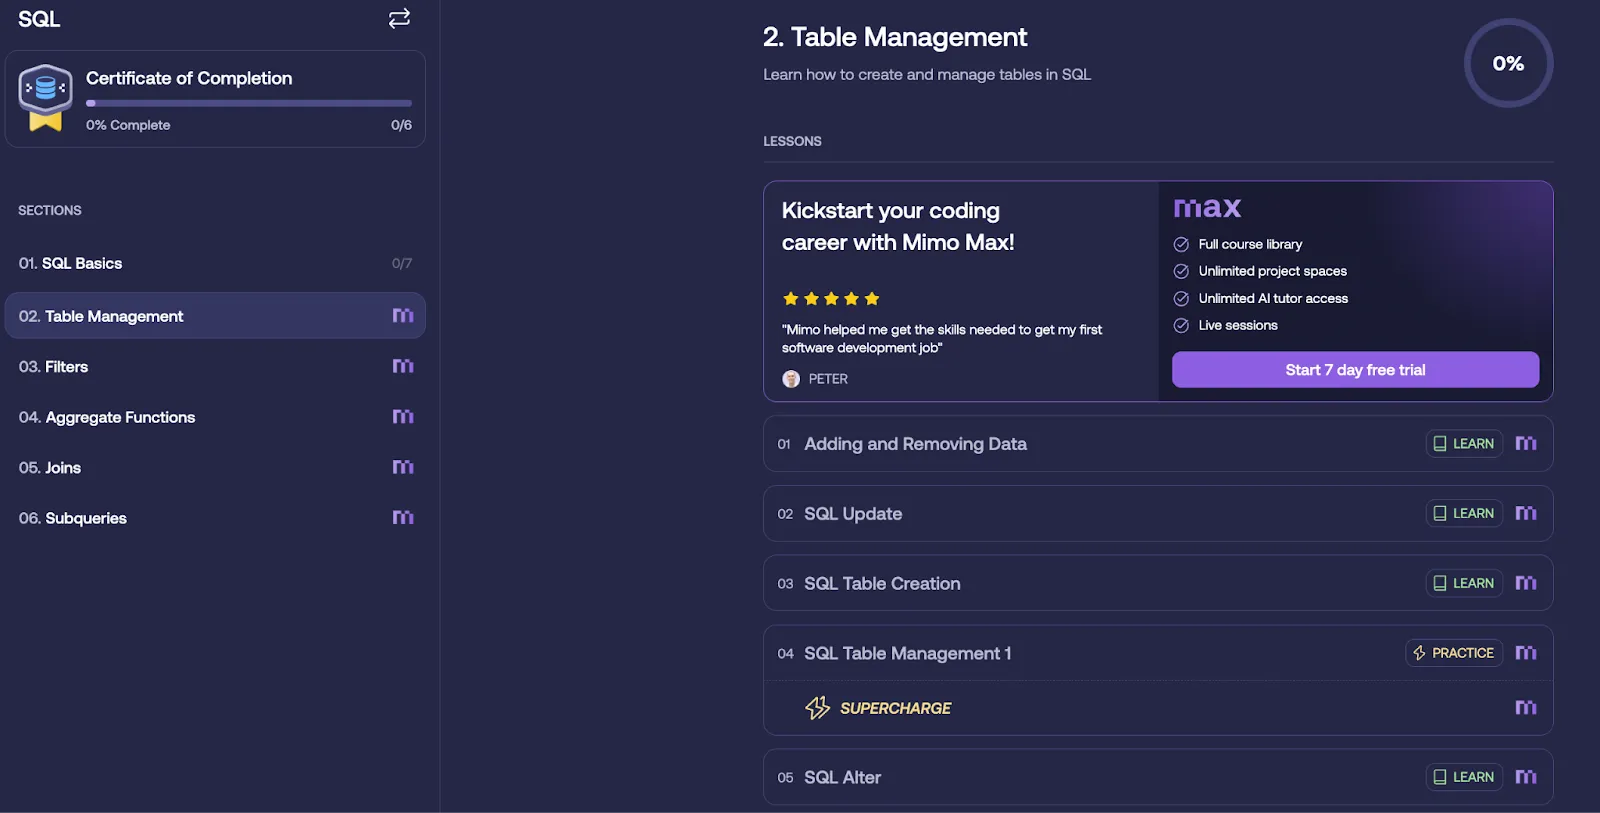Click Mimo icon on SQL Update lesson
This screenshot has width=1600, height=813.
tap(1526, 513)
